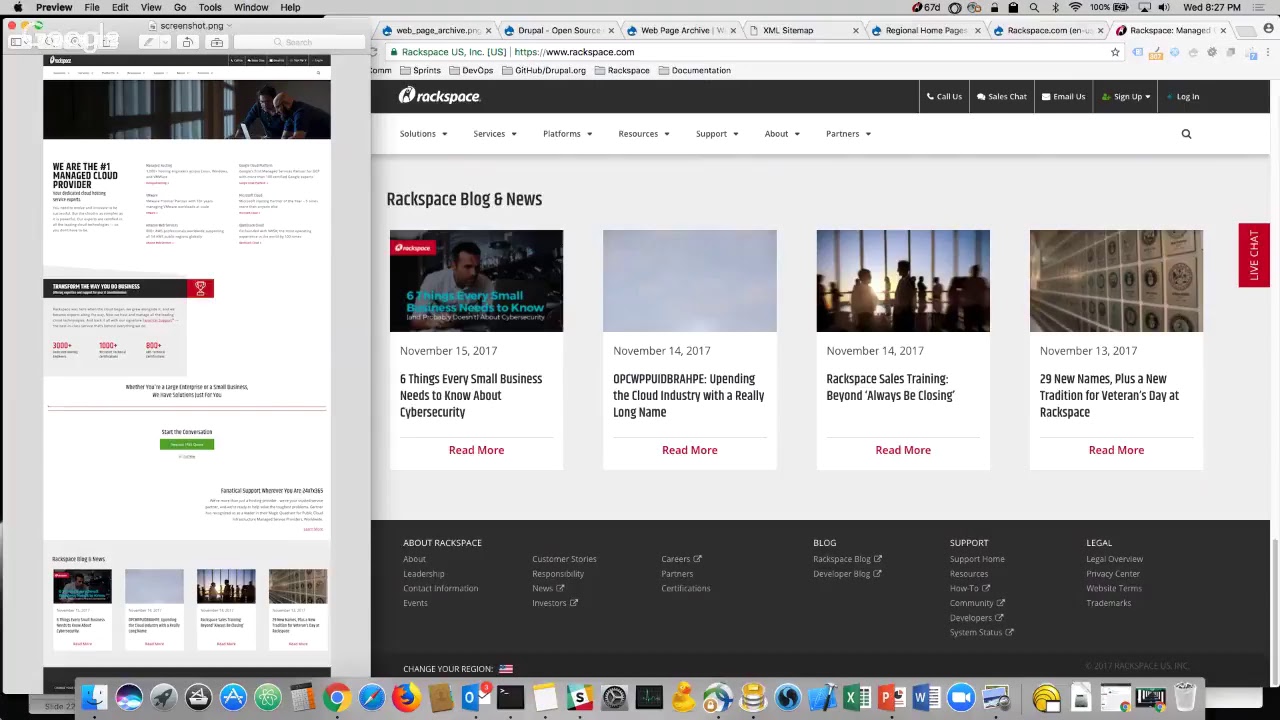
Task: Open the cybersecurity blog post thumbnail
Action: pyautogui.click(x=476, y=281)
